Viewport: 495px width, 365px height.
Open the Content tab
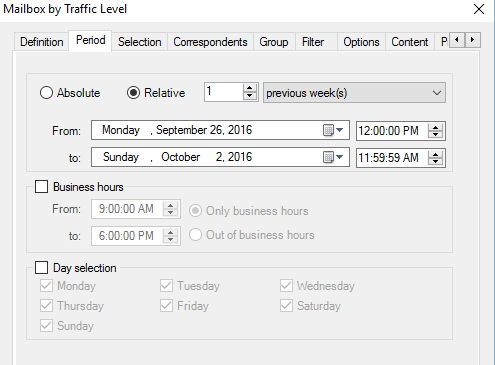[410, 42]
